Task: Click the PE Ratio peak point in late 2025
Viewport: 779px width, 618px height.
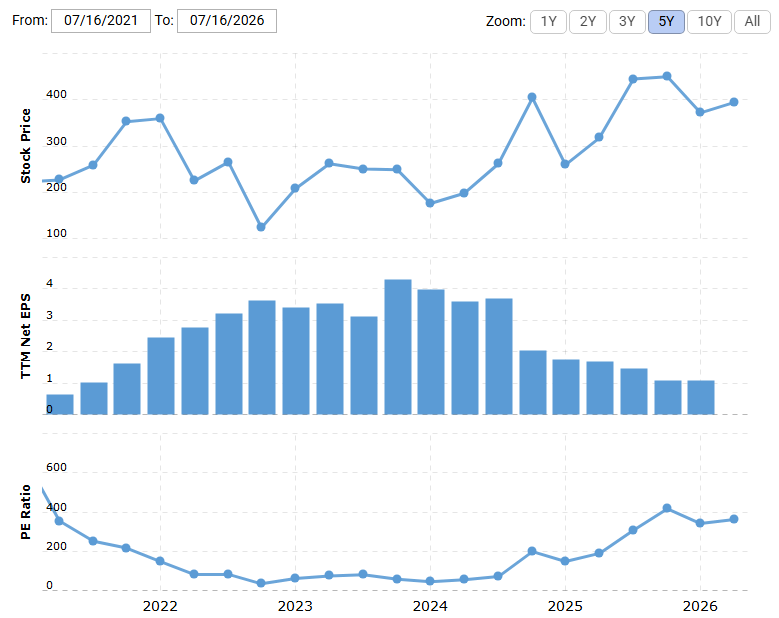Action: (667, 508)
